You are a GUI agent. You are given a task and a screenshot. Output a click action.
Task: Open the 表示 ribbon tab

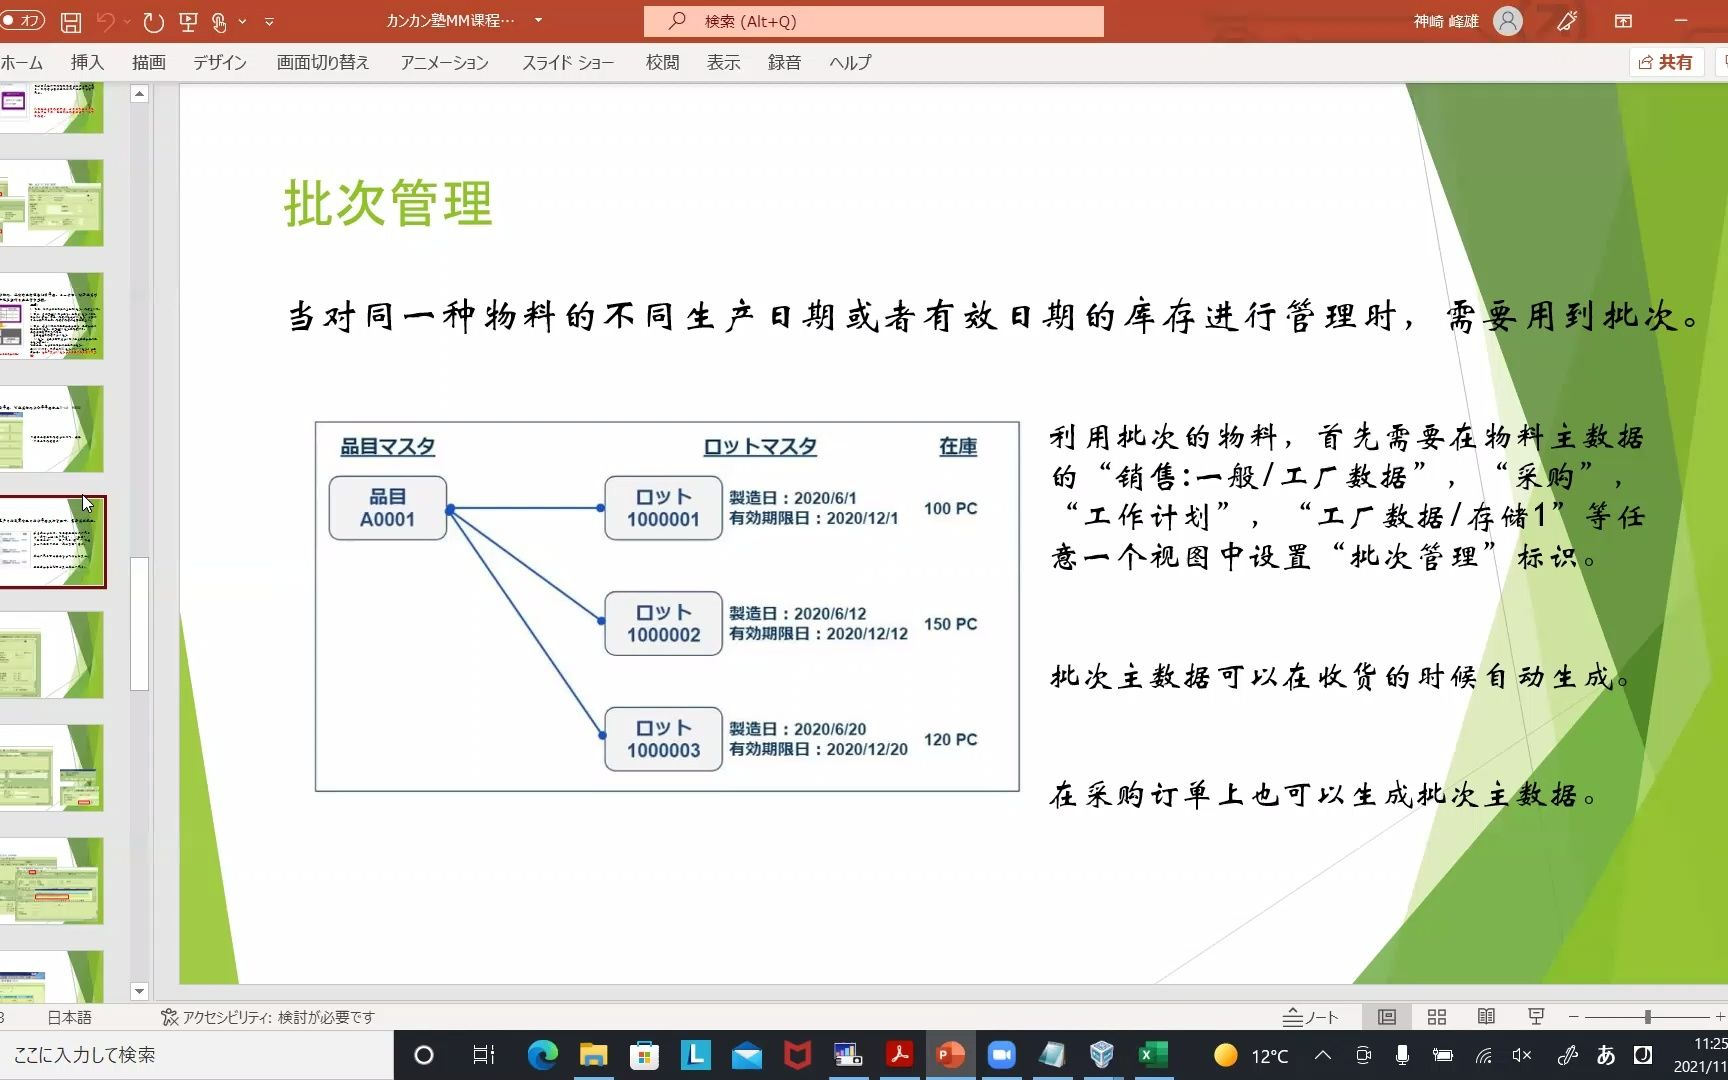(x=723, y=62)
